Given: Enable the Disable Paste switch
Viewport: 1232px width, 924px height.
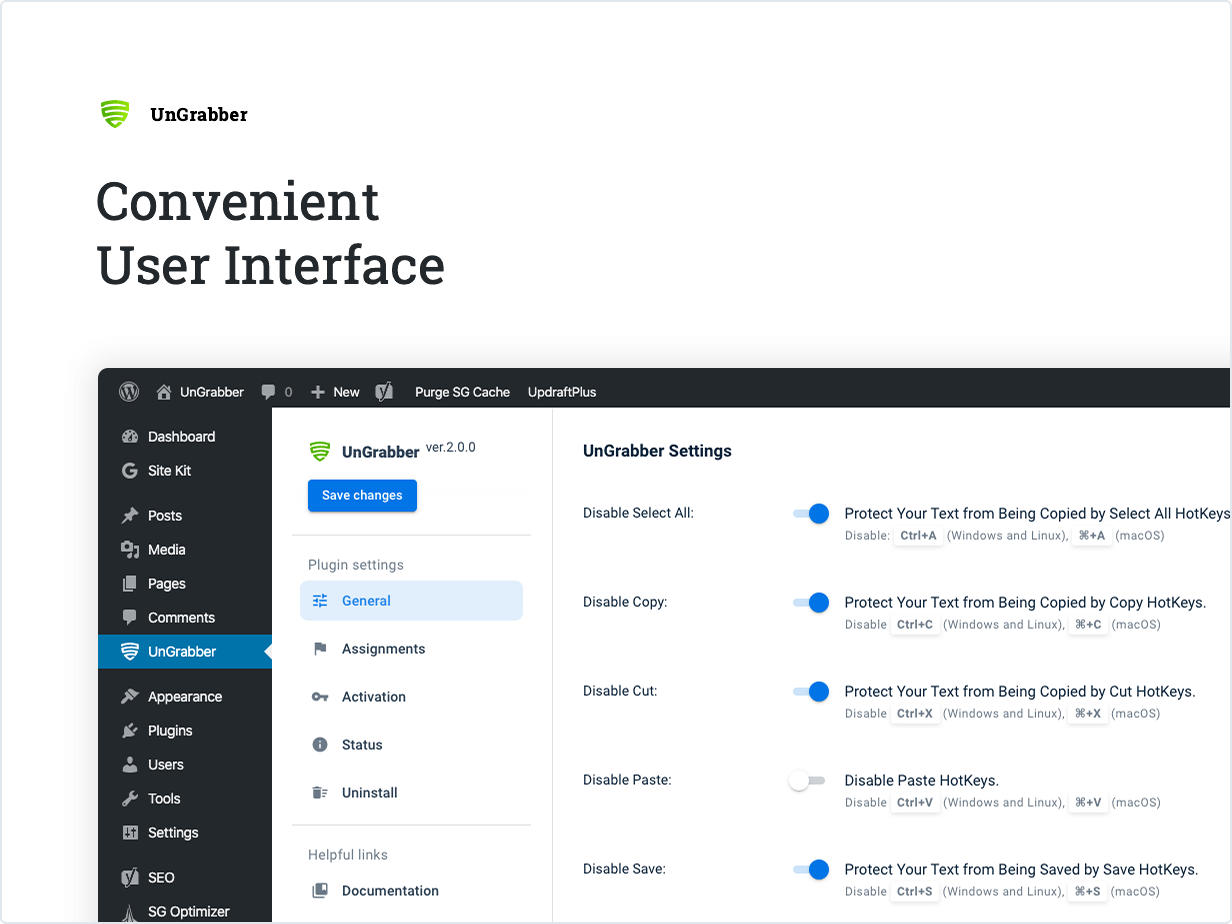Looking at the screenshot, I should (x=807, y=781).
